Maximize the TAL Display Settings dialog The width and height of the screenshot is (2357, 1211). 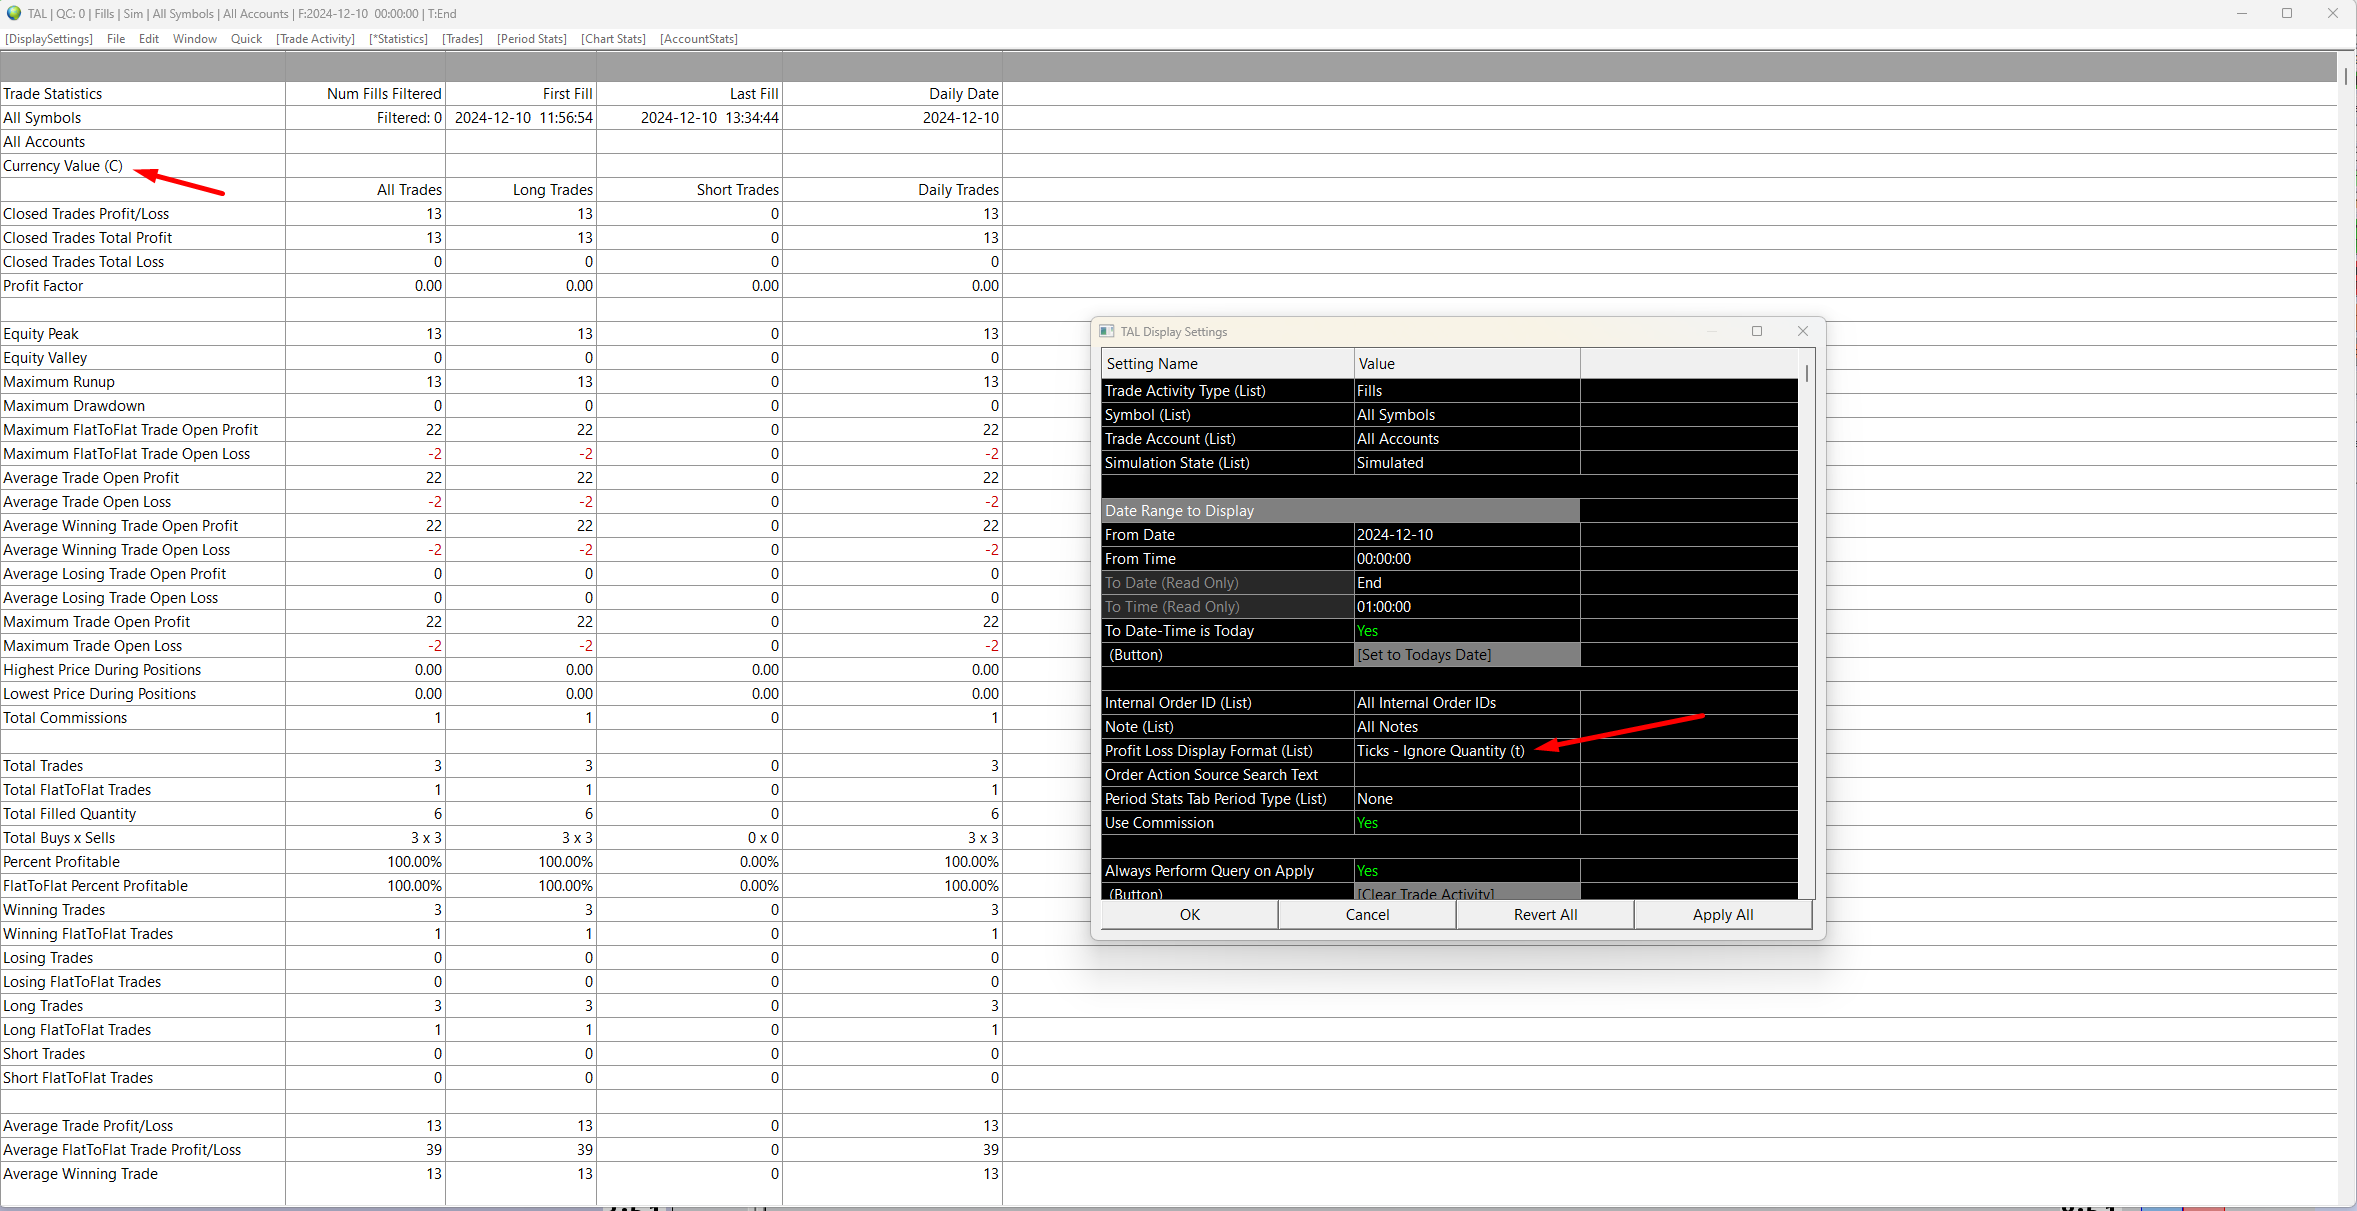pos(1757,331)
